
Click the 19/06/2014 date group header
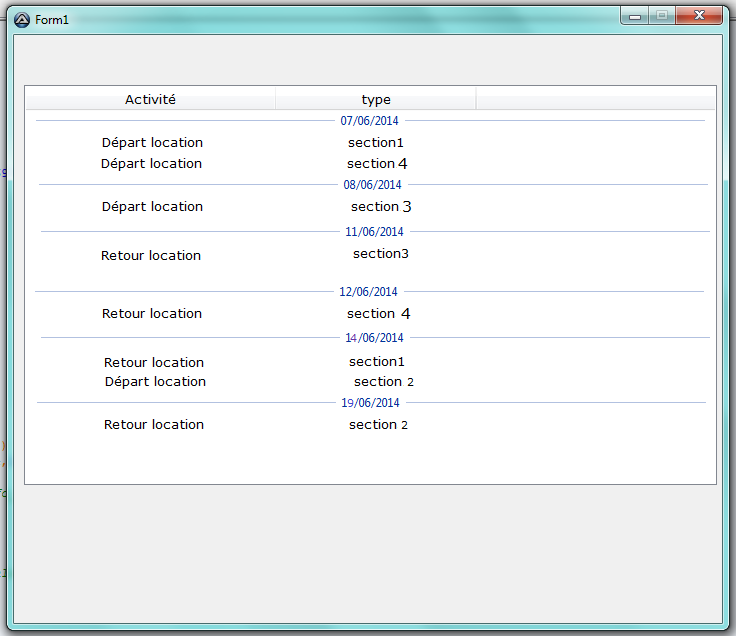coord(370,403)
